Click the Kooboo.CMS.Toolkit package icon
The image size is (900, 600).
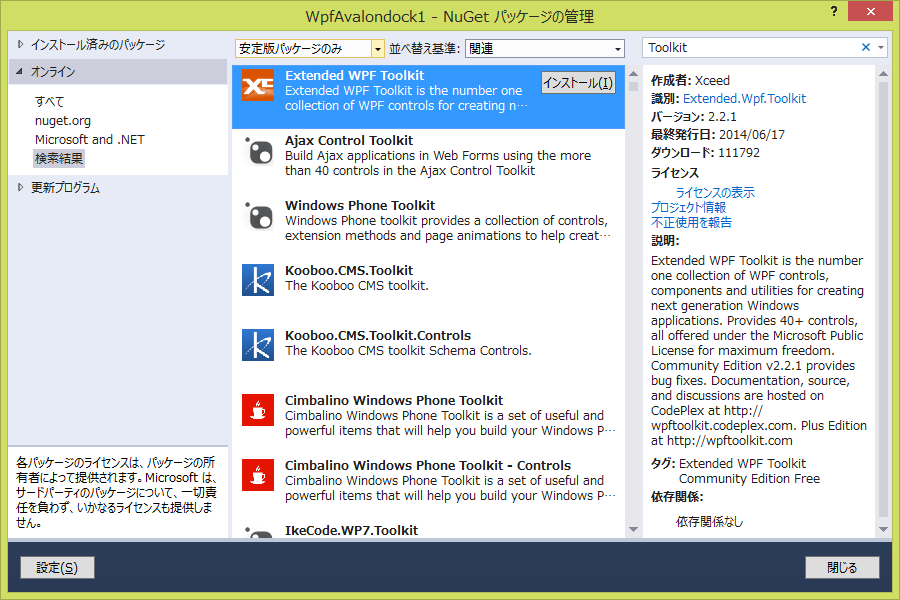tap(258, 280)
